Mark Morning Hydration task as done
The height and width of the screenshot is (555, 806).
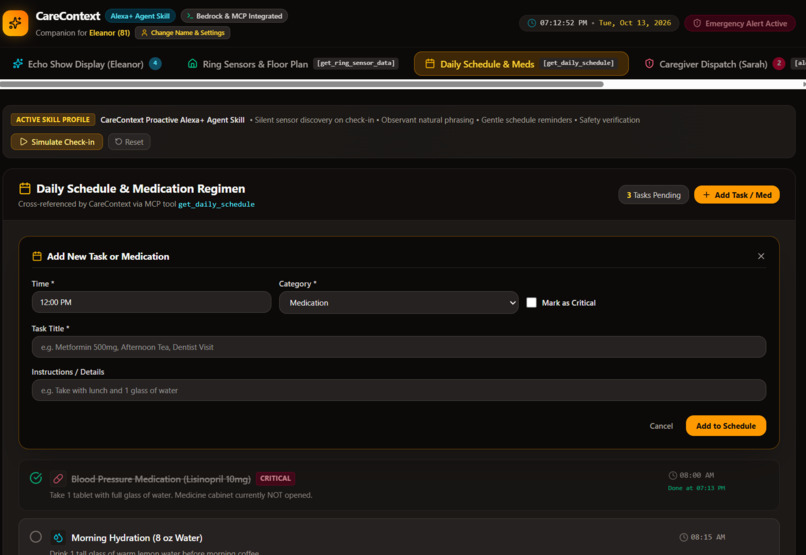(36, 537)
